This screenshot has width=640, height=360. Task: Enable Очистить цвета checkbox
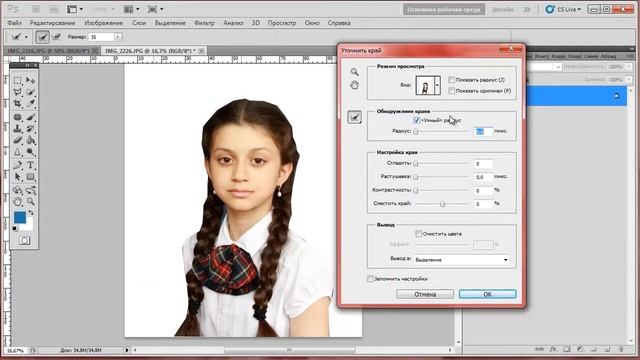click(418, 234)
